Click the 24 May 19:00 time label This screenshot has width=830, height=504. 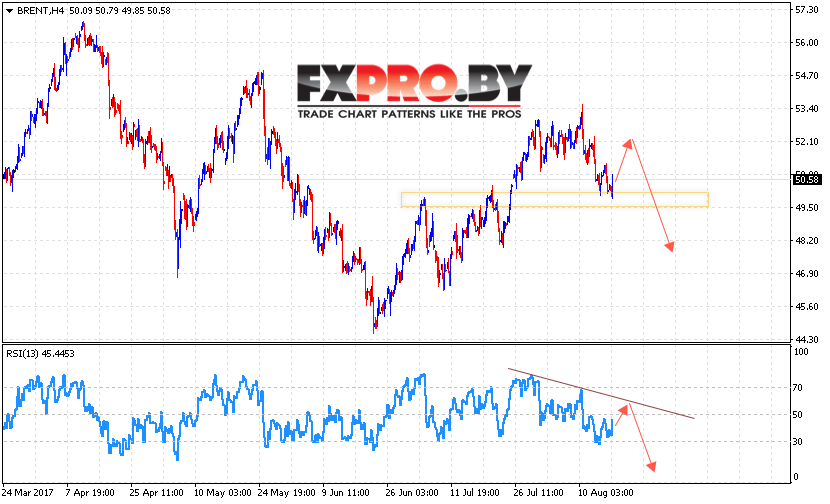[287, 493]
